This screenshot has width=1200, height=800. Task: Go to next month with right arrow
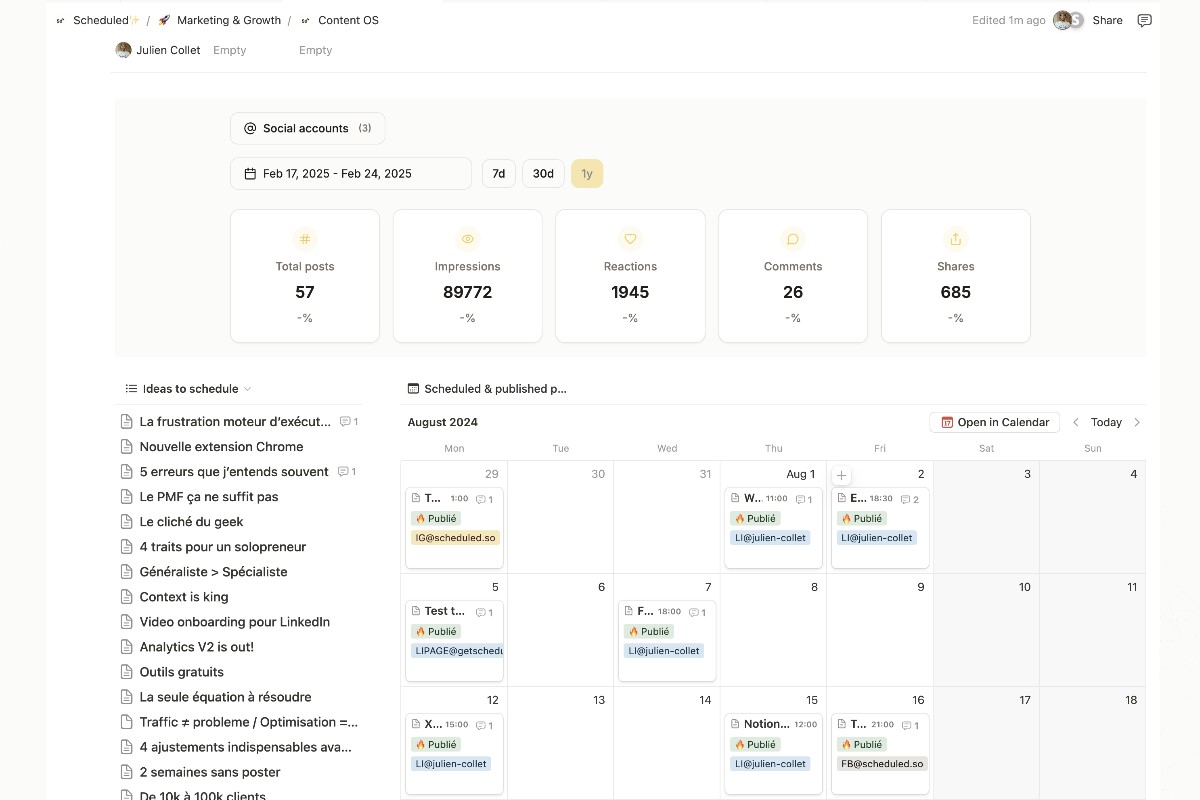coord(1137,422)
